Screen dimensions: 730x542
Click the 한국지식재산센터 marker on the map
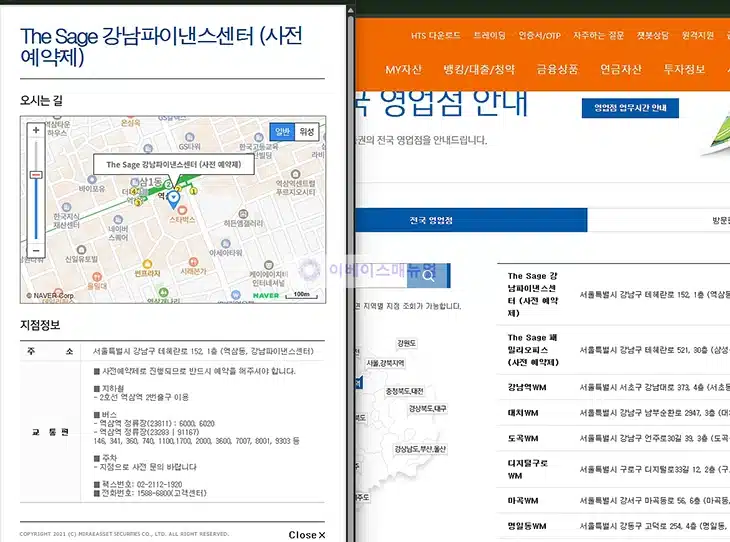[x=66, y=207]
